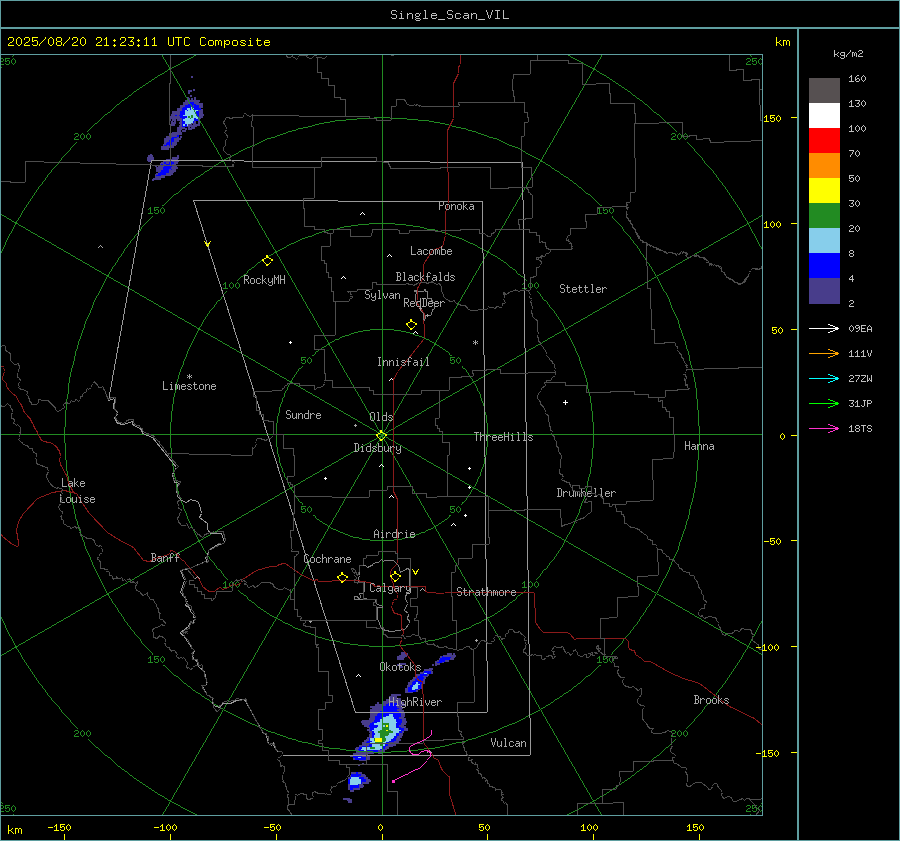
Task: Pick the green 20-30 legend color block
Action: pyautogui.click(x=824, y=216)
